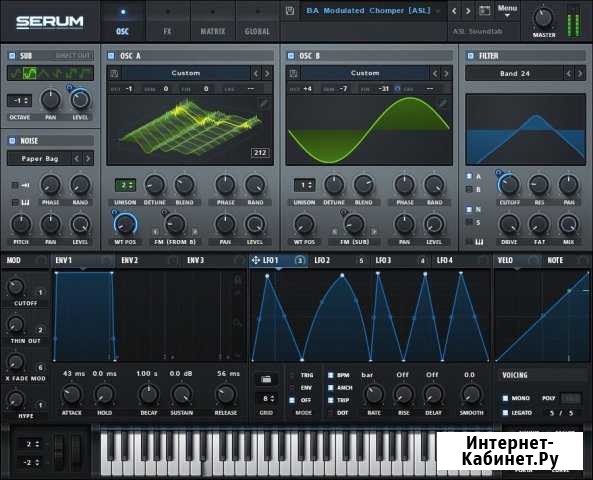Go to next preset arrow
Image resolution: width=593 pixels, height=480 pixels.
click(x=468, y=11)
